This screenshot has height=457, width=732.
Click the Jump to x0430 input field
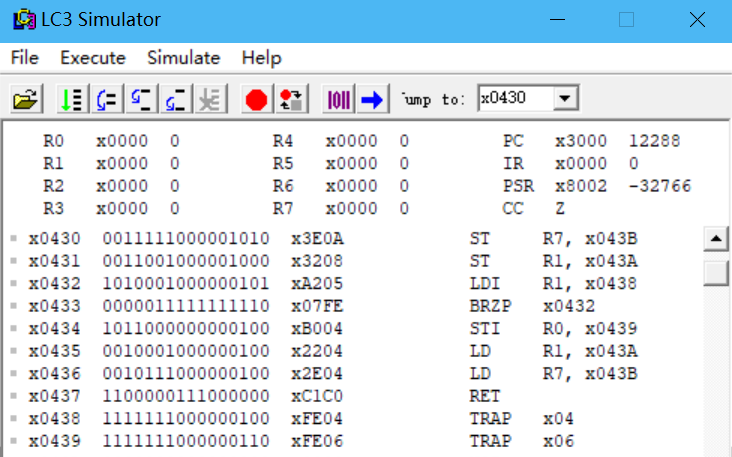(516, 98)
